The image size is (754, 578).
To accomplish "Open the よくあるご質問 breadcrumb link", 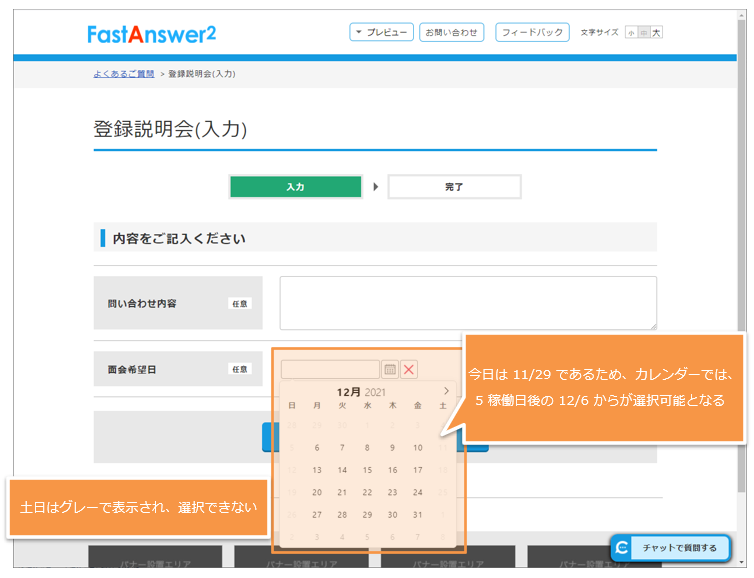I will (124, 74).
